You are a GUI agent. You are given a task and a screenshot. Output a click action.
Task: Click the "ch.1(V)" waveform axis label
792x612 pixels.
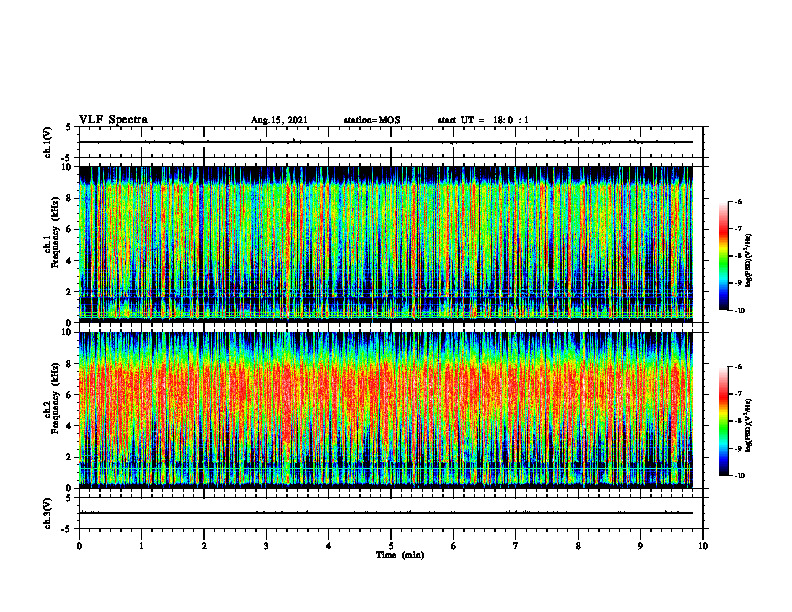pyautogui.click(x=47, y=142)
